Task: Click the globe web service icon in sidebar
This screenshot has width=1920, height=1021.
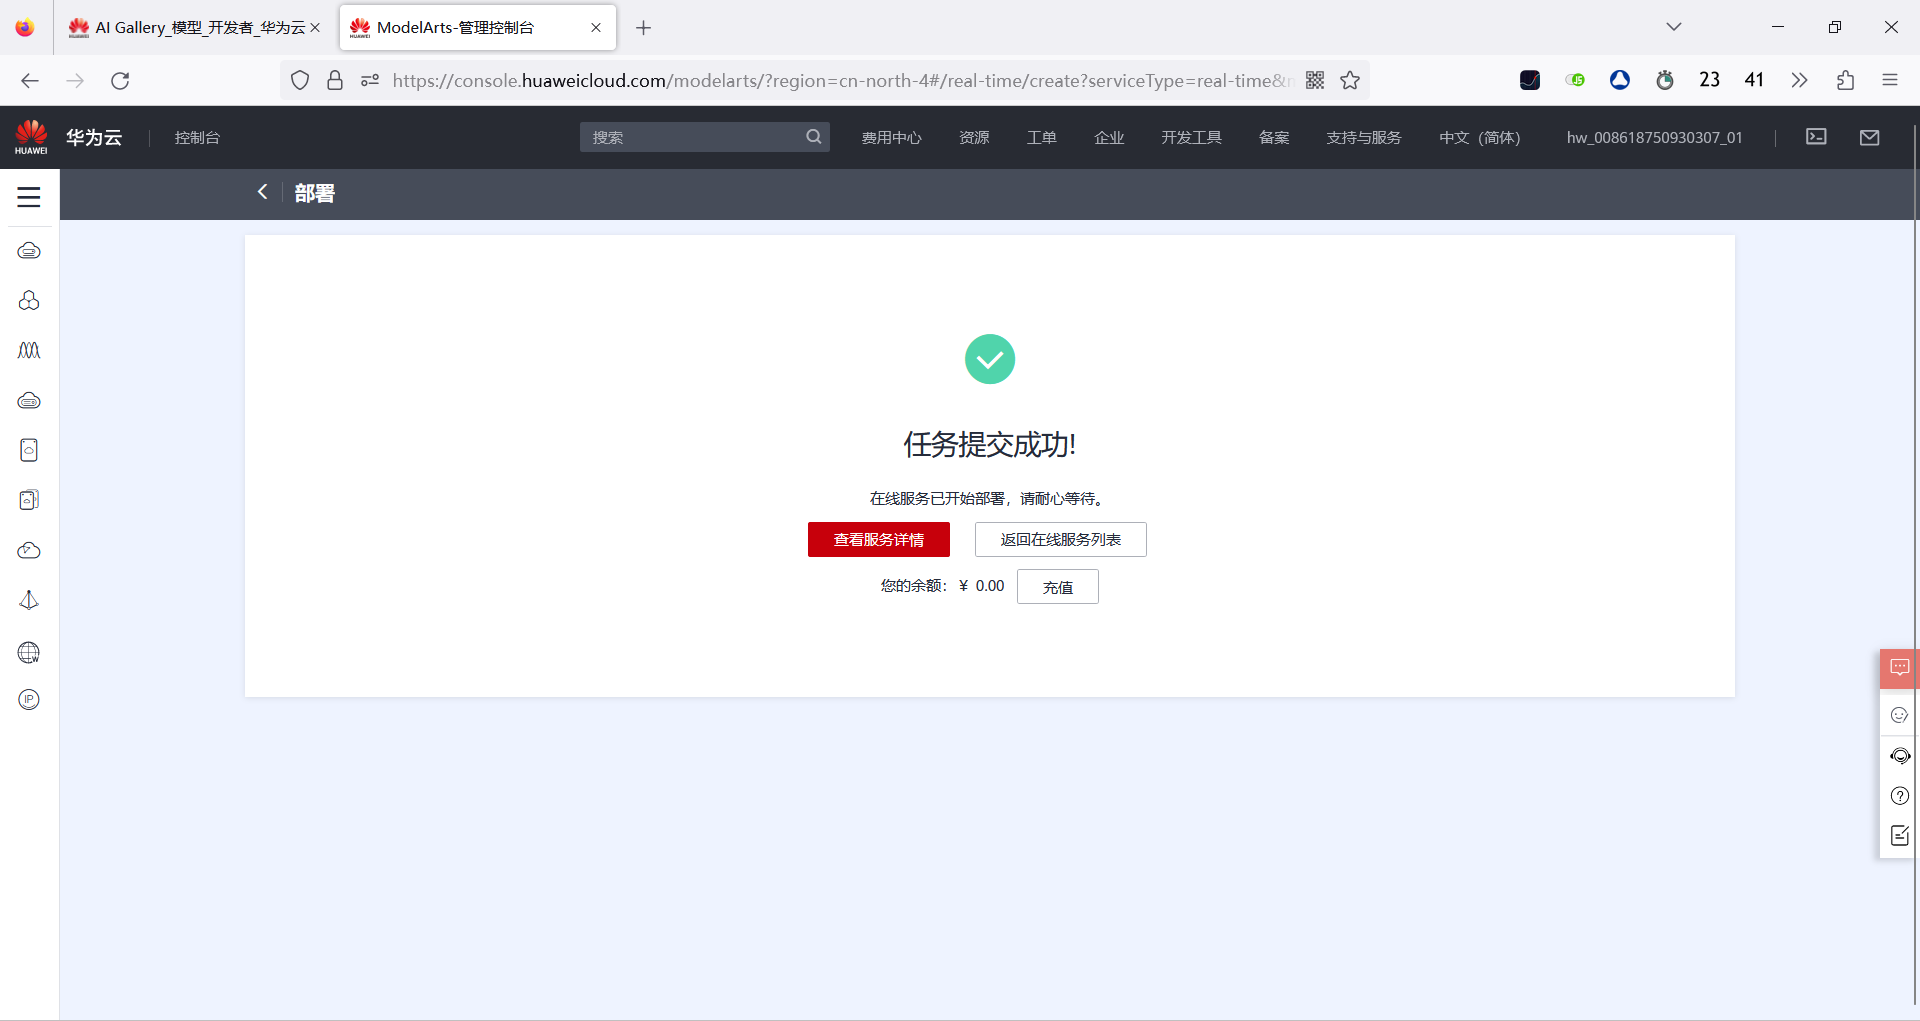Action: (29, 652)
